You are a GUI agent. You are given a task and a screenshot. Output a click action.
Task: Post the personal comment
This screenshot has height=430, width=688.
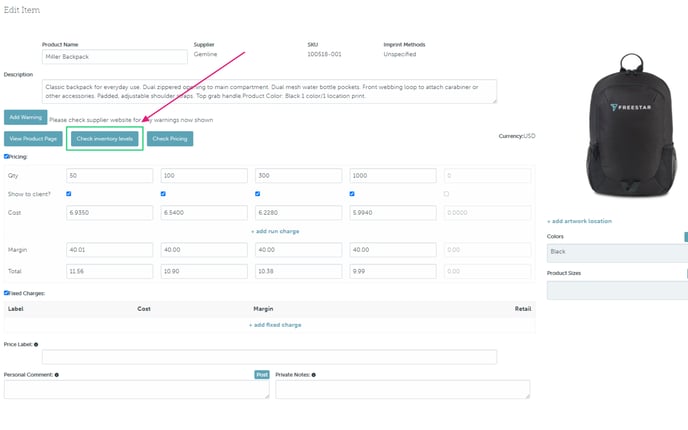point(262,375)
